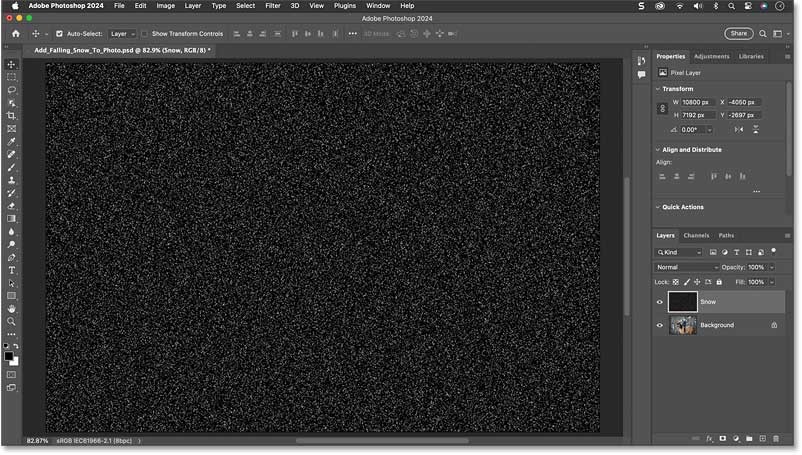Screen dimensions: 802x455
Task: Flip horizontal in Transform section
Action: (737, 129)
